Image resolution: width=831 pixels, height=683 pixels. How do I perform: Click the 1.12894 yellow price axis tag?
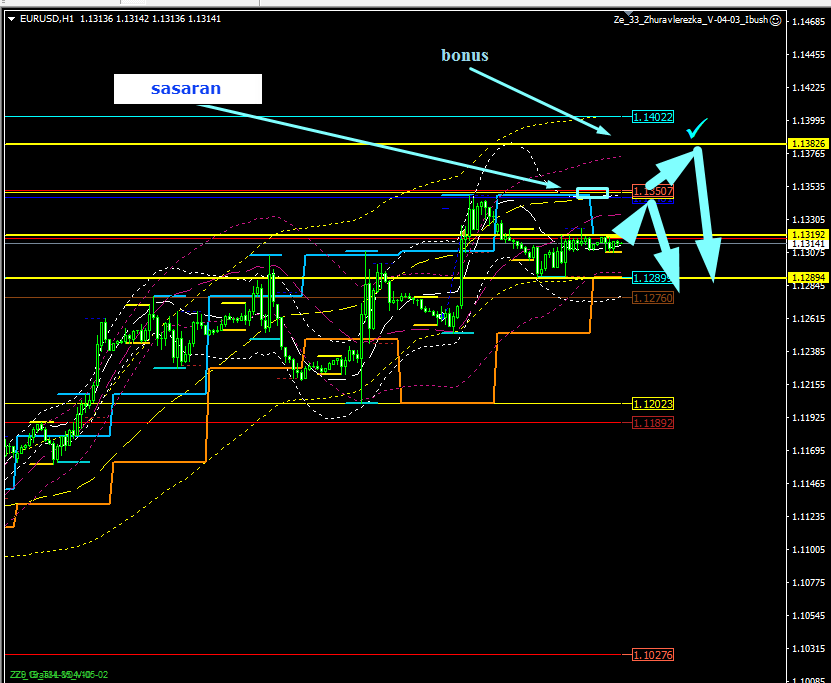(x=808, y=277)
